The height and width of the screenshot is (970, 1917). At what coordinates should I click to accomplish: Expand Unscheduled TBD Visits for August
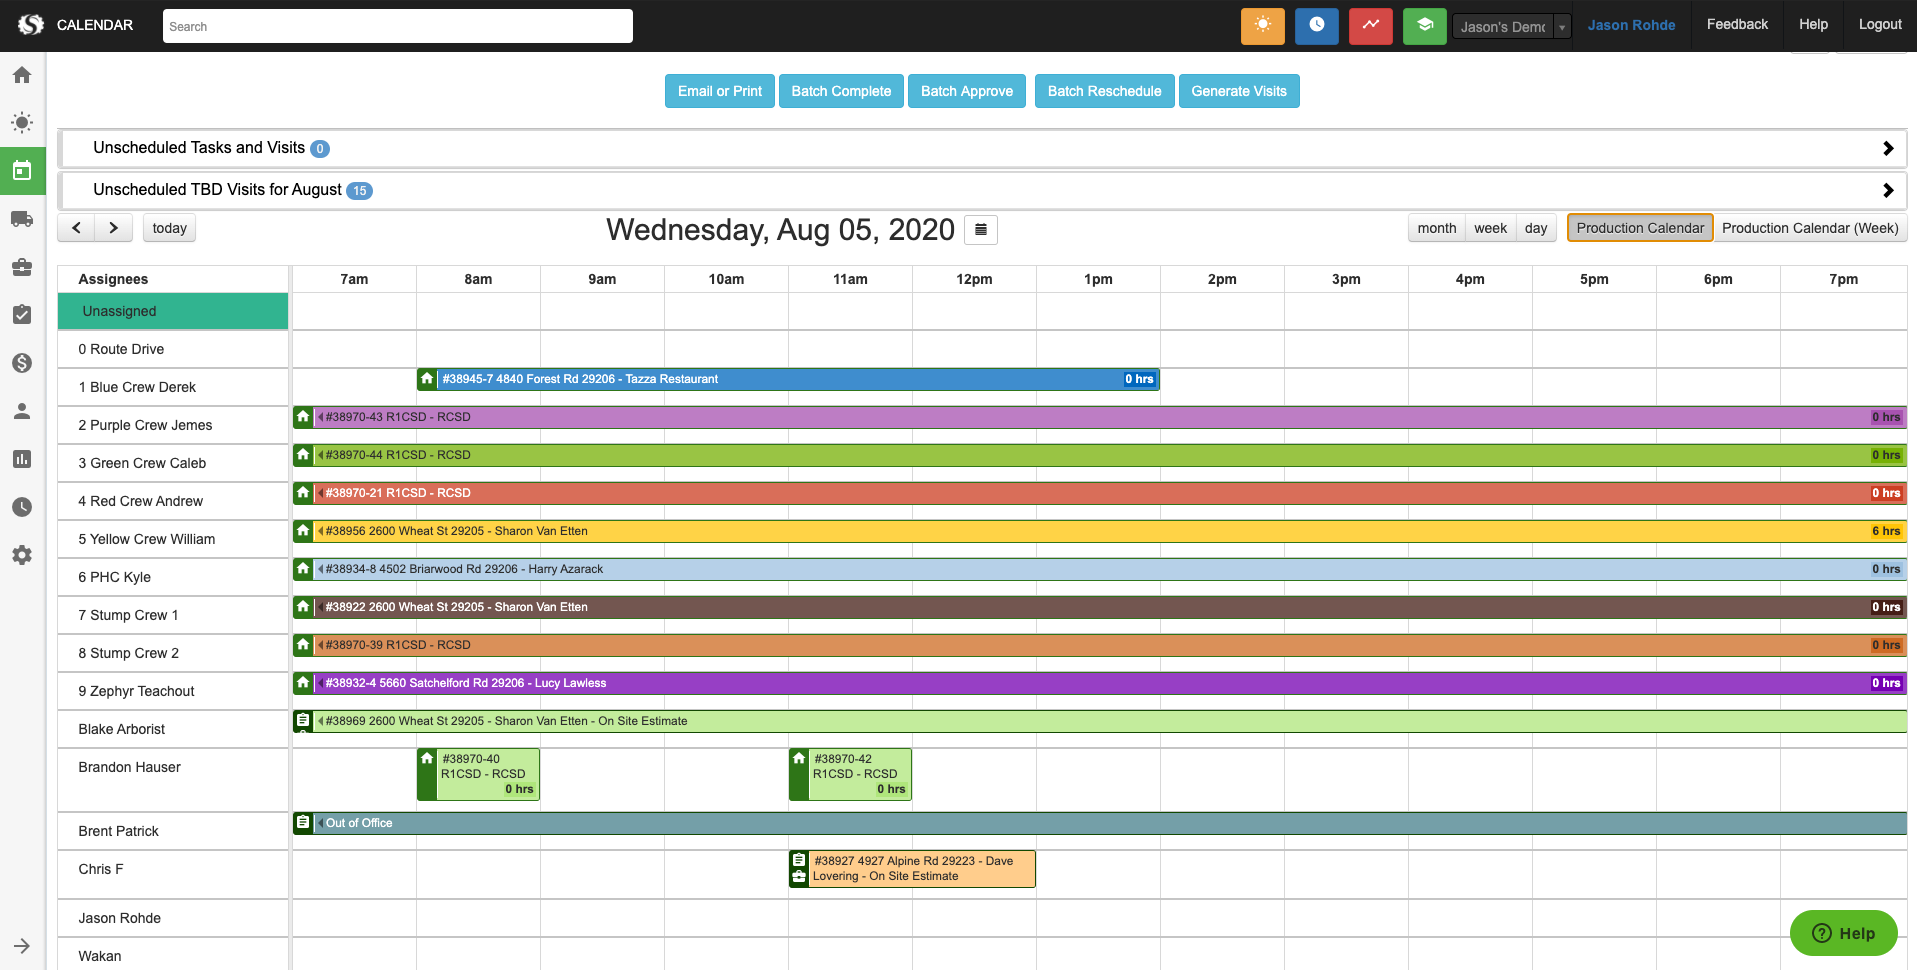click(1888, 190)
